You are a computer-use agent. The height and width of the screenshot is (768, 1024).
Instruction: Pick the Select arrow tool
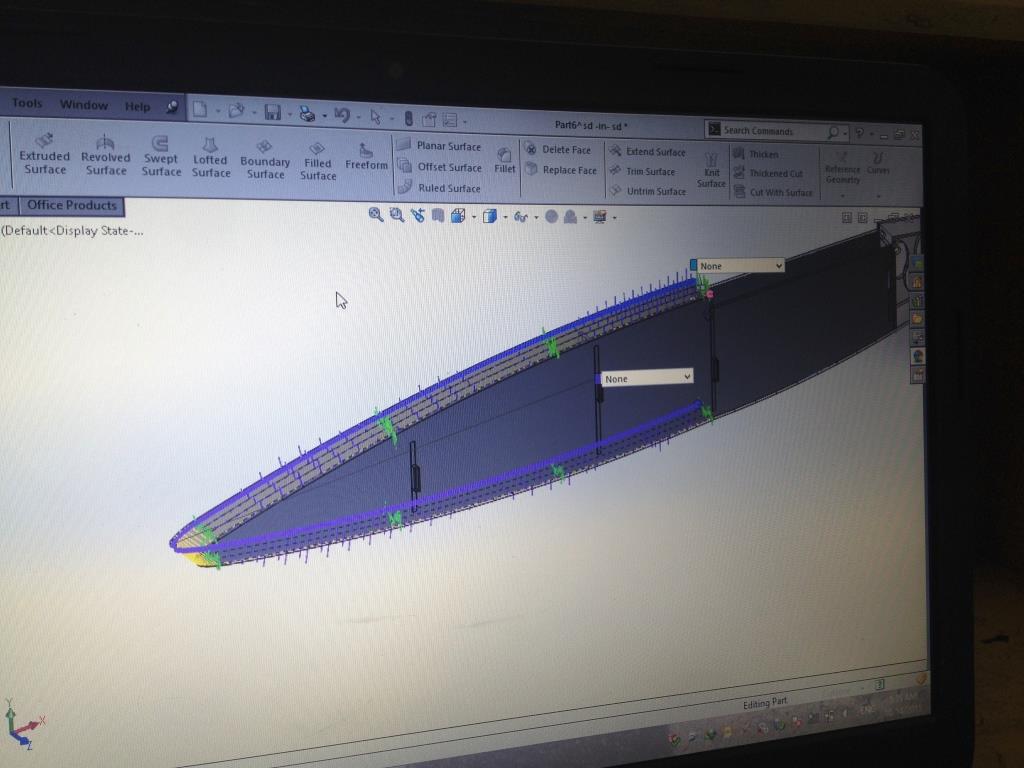376,116
